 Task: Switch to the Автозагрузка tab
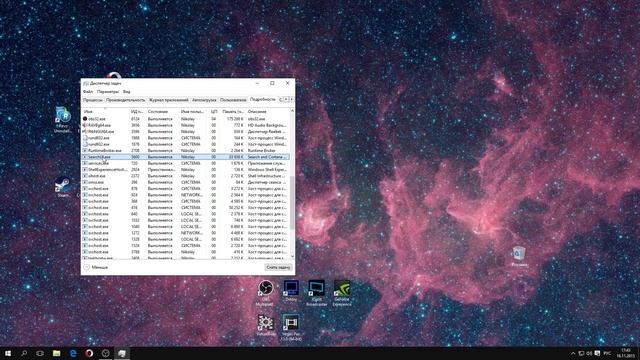[x=204, y=100]
